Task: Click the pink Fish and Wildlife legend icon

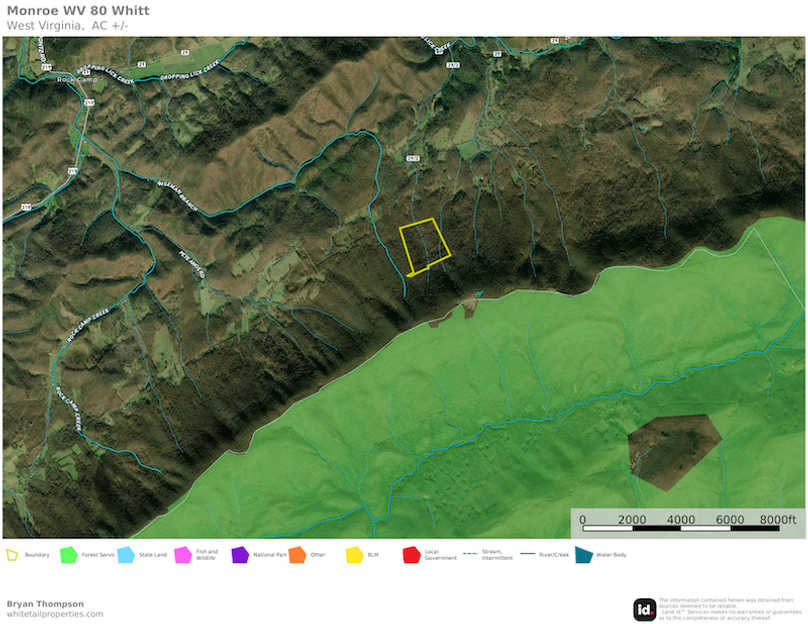Action: tap(182, 554)
